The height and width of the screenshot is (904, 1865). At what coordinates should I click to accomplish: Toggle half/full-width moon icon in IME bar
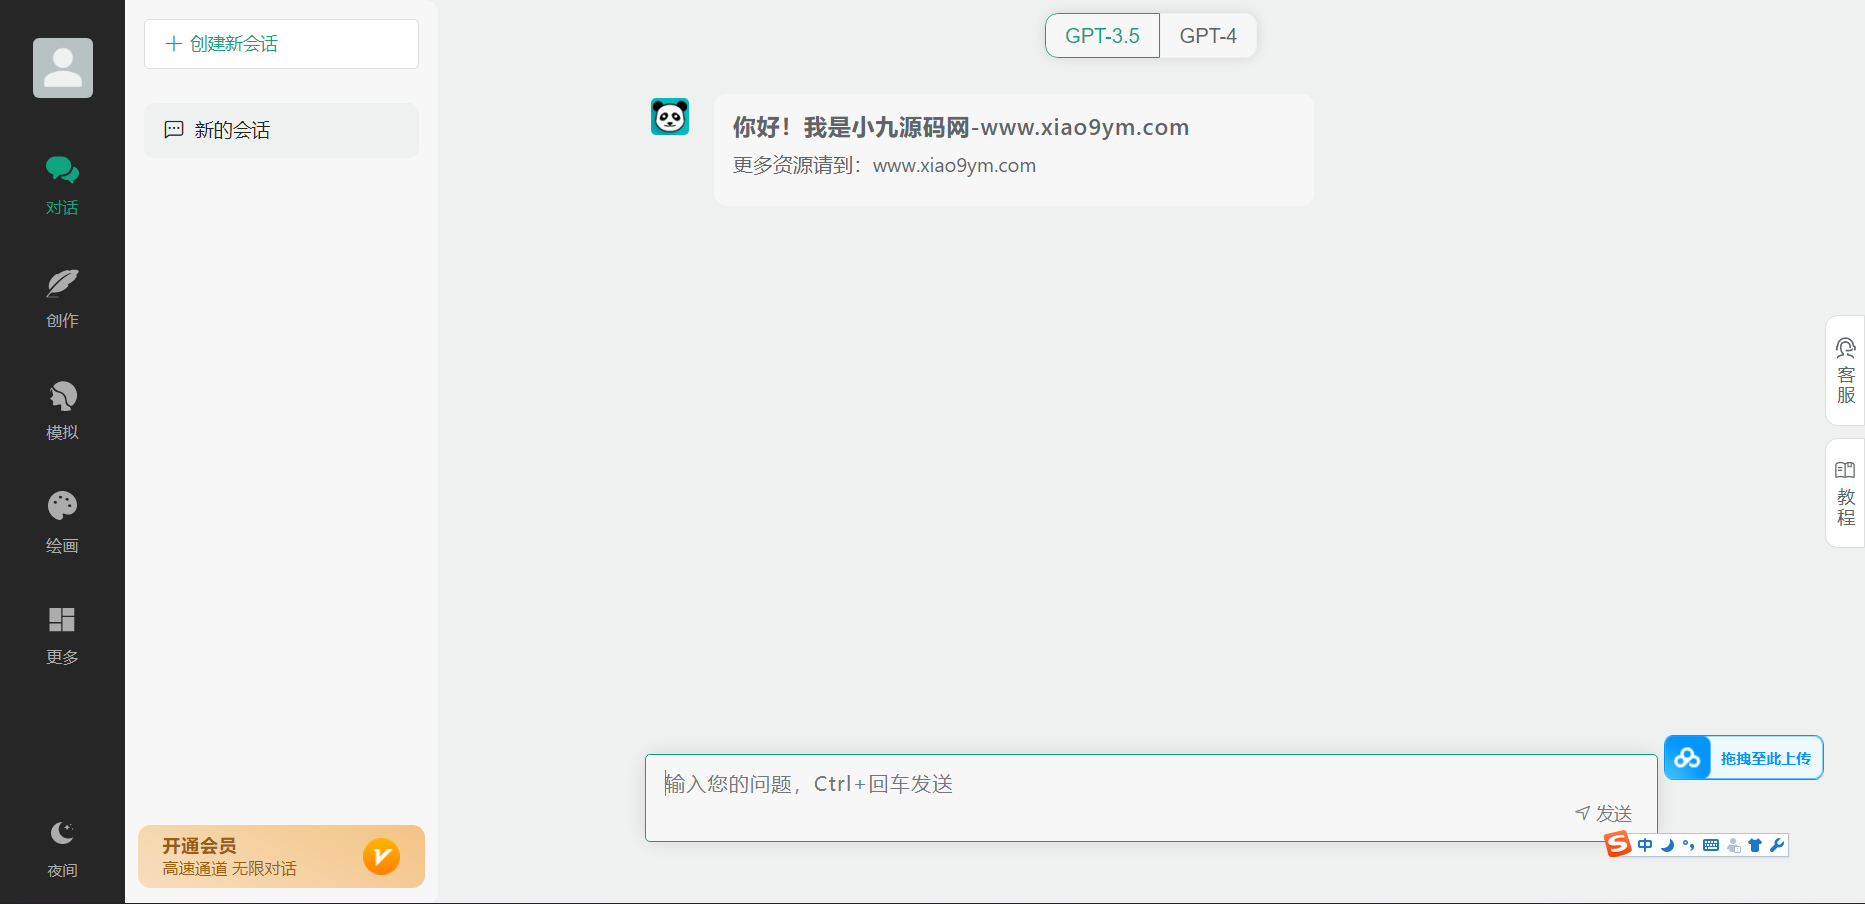1667,846
